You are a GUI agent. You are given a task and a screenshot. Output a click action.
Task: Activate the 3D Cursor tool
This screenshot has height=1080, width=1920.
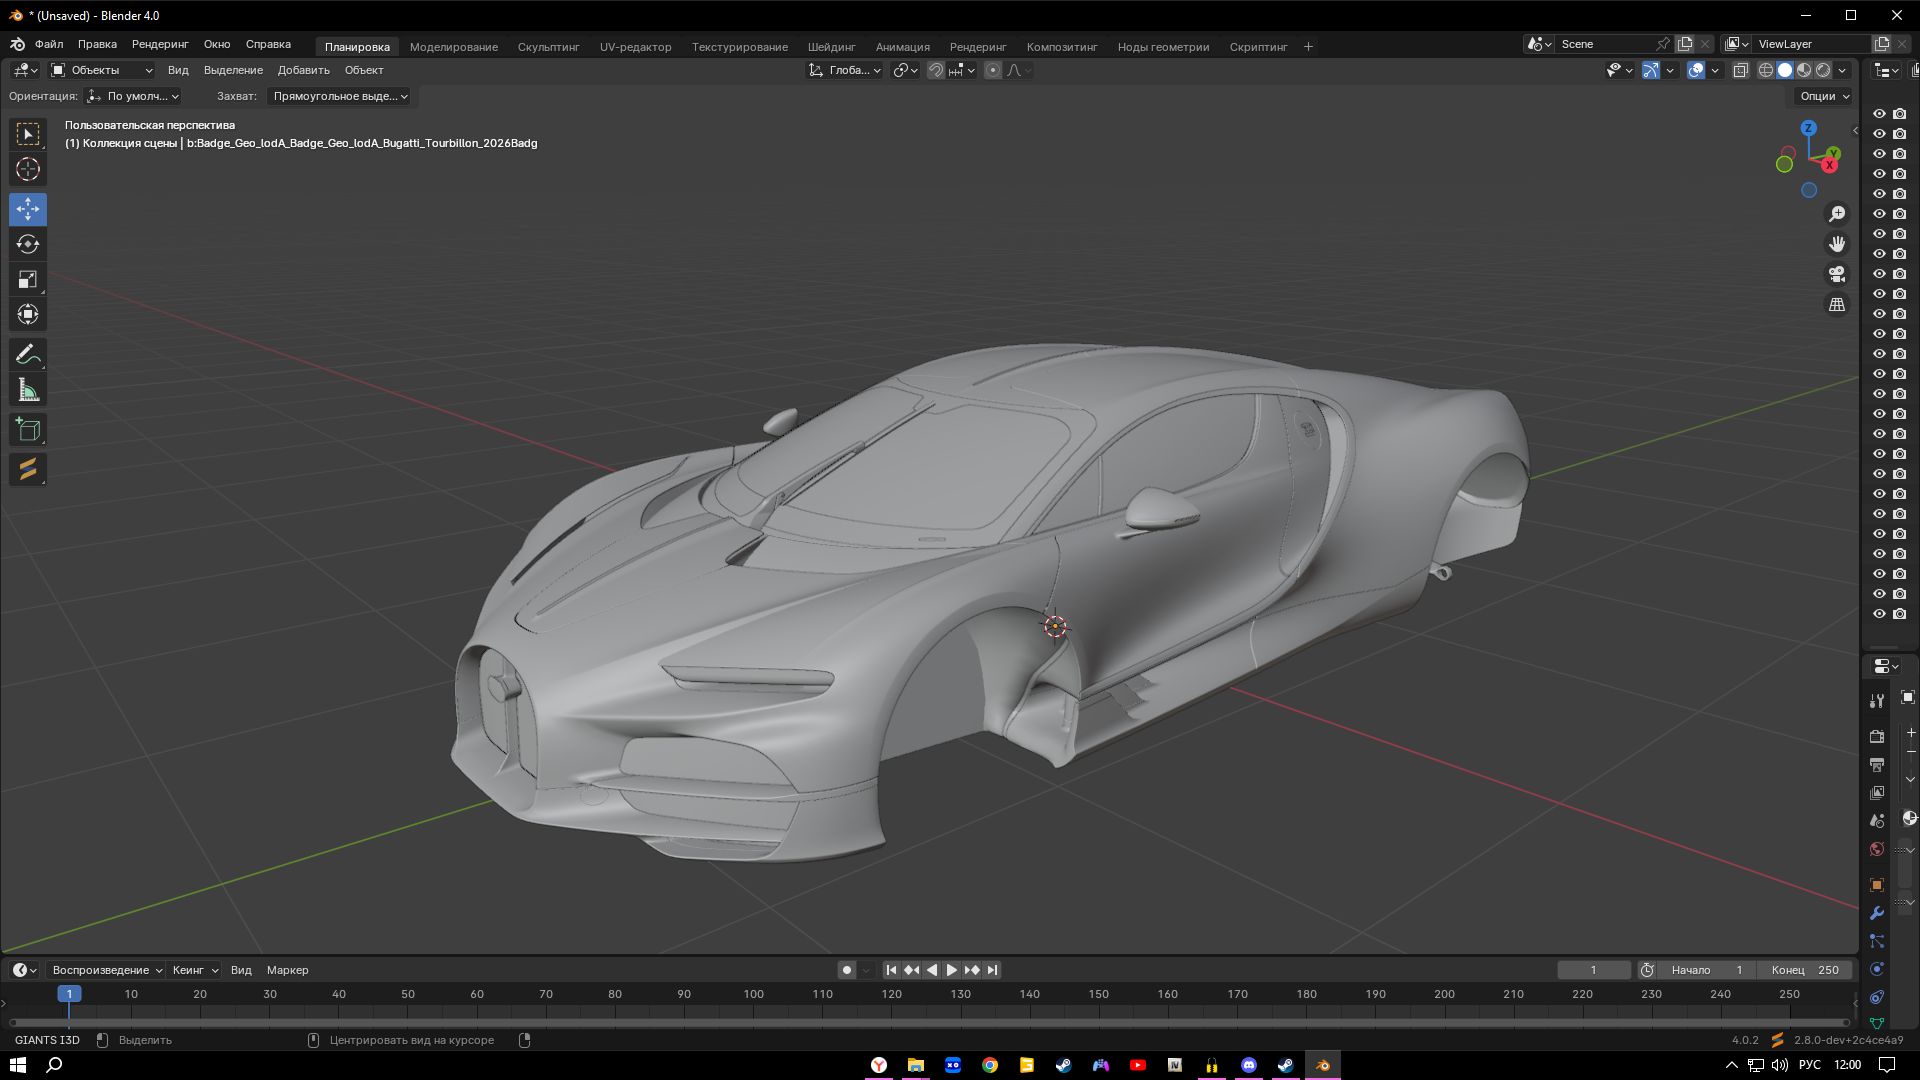coord(28,169)
